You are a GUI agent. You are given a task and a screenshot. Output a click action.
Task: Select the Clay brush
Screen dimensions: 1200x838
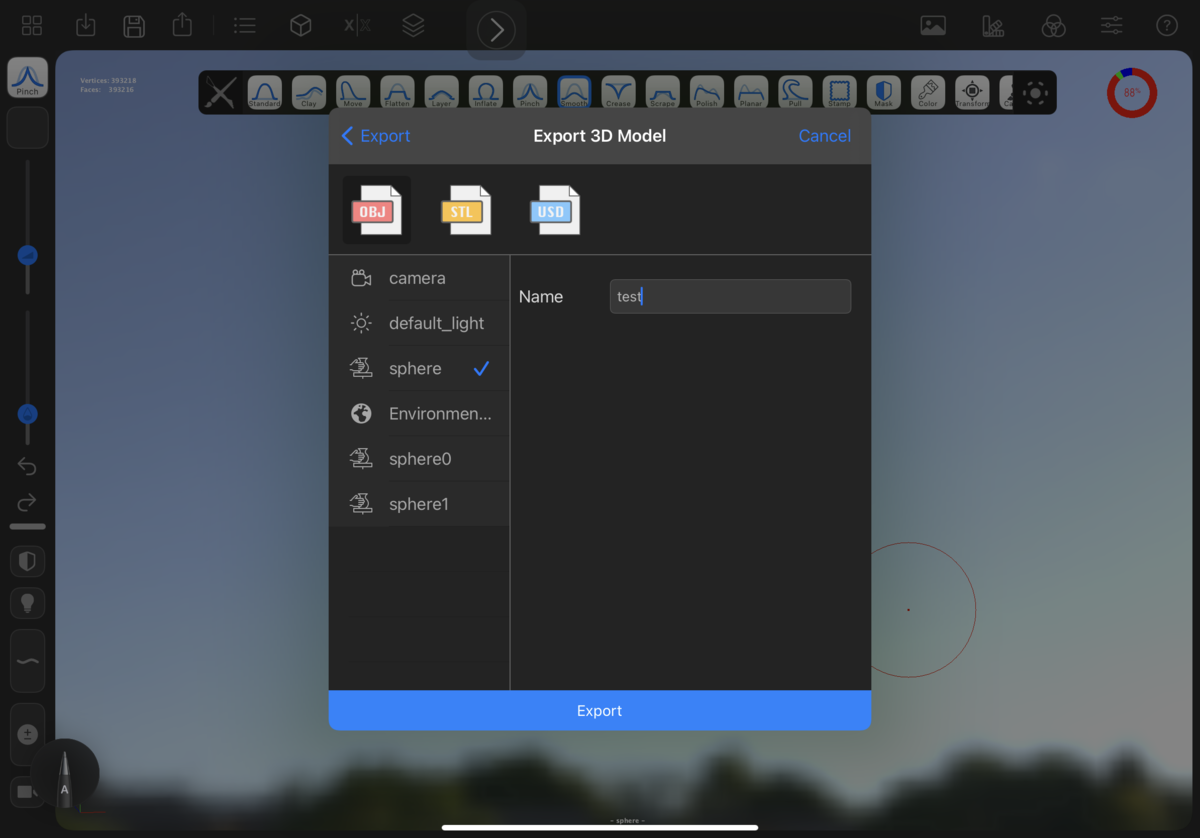tap(308, 92)
